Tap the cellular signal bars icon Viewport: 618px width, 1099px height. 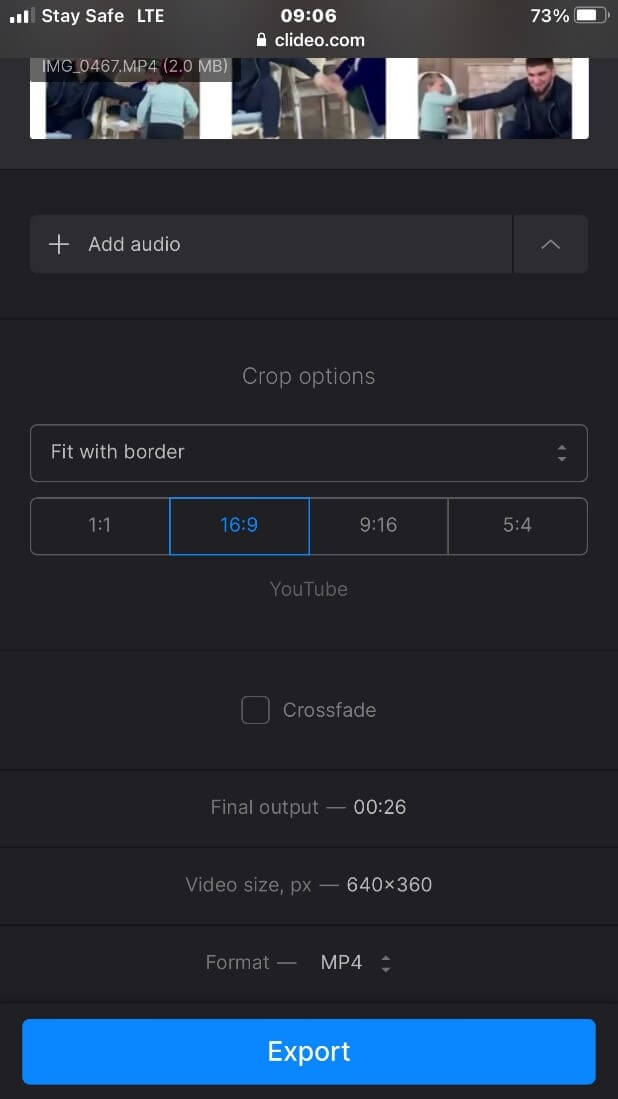pyautogui.click(x=21, y=16)
